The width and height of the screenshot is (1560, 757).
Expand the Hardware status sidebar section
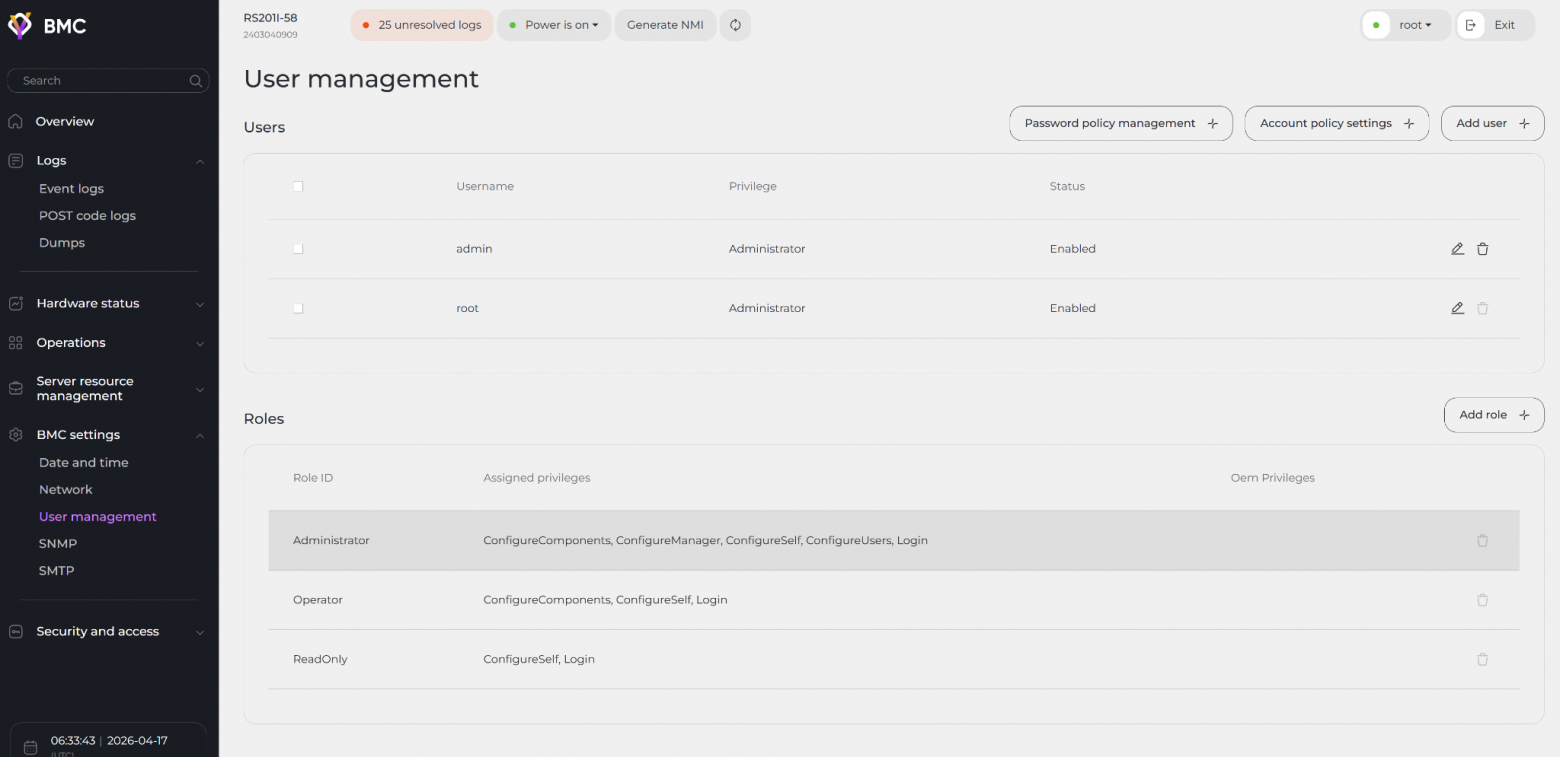coord(107,304)
